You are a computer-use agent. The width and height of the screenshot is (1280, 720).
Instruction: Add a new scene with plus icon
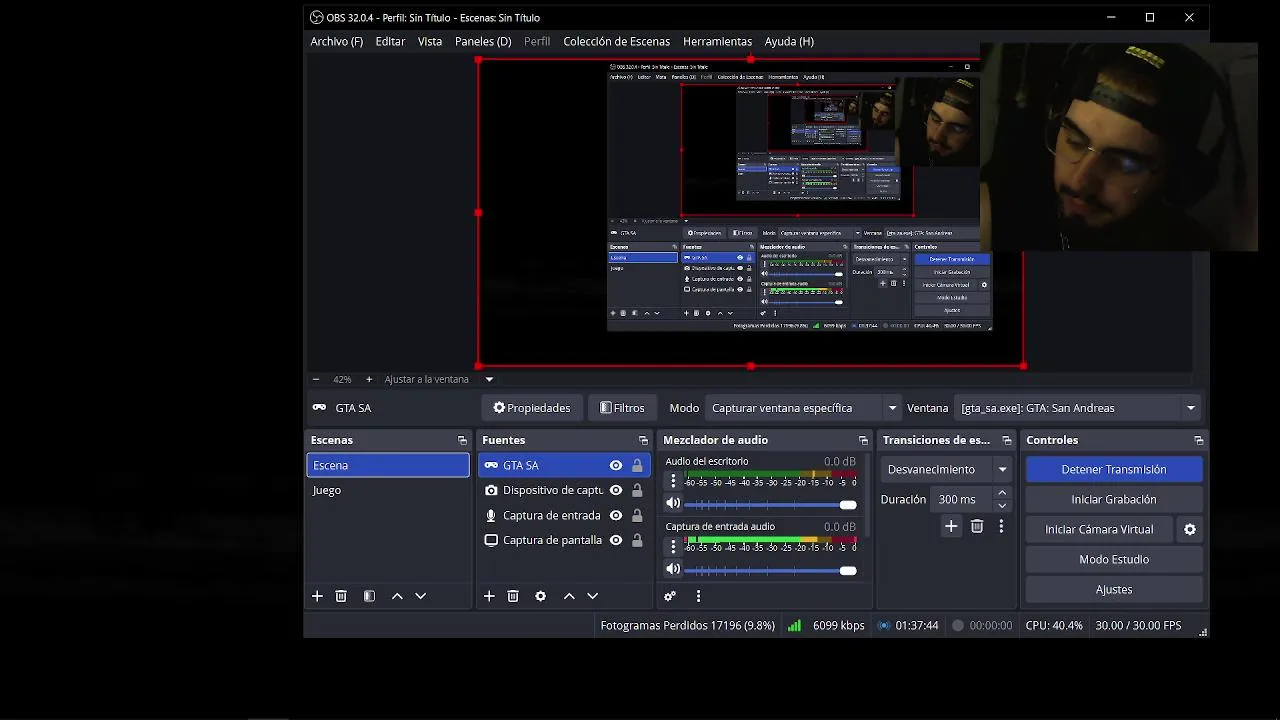[x=317, y=596]
